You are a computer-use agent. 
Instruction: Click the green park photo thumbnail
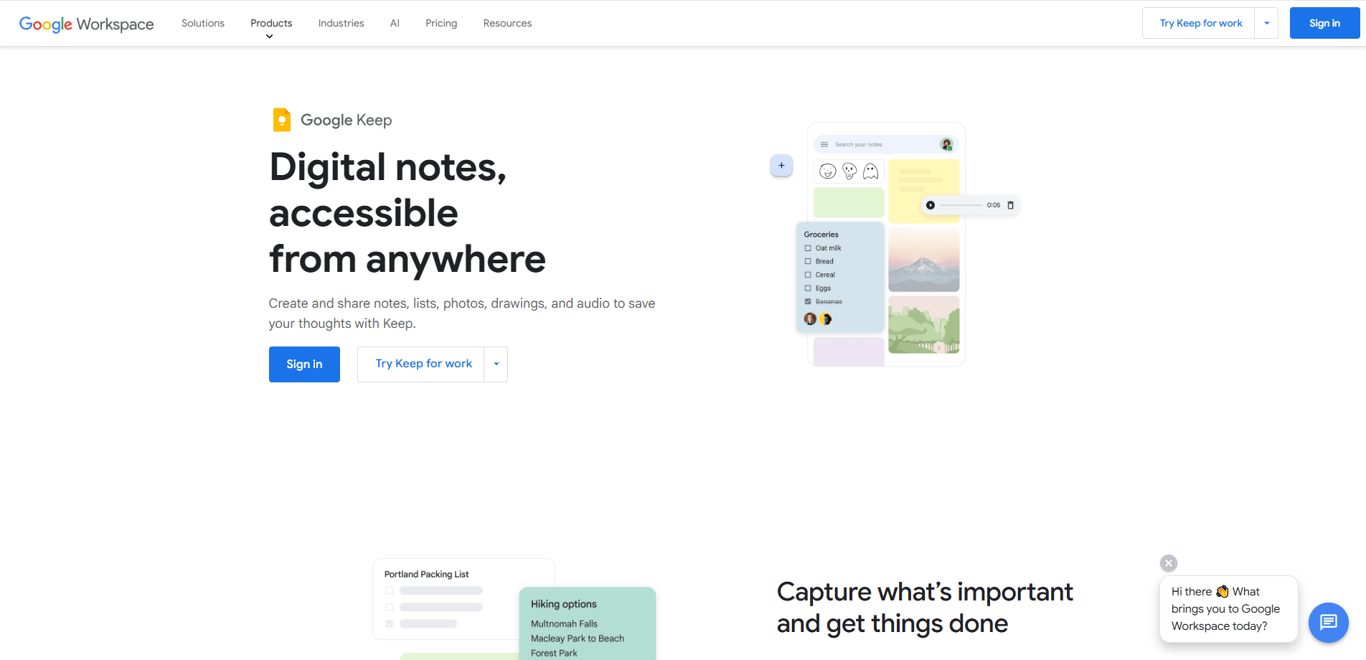coord(924,324)
